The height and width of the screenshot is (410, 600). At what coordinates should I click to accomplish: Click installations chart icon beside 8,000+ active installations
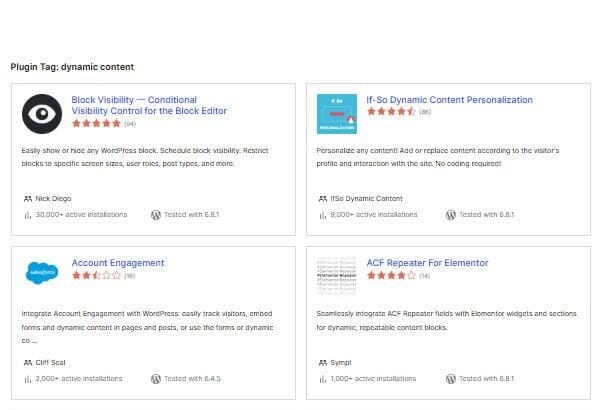point(321,214)
